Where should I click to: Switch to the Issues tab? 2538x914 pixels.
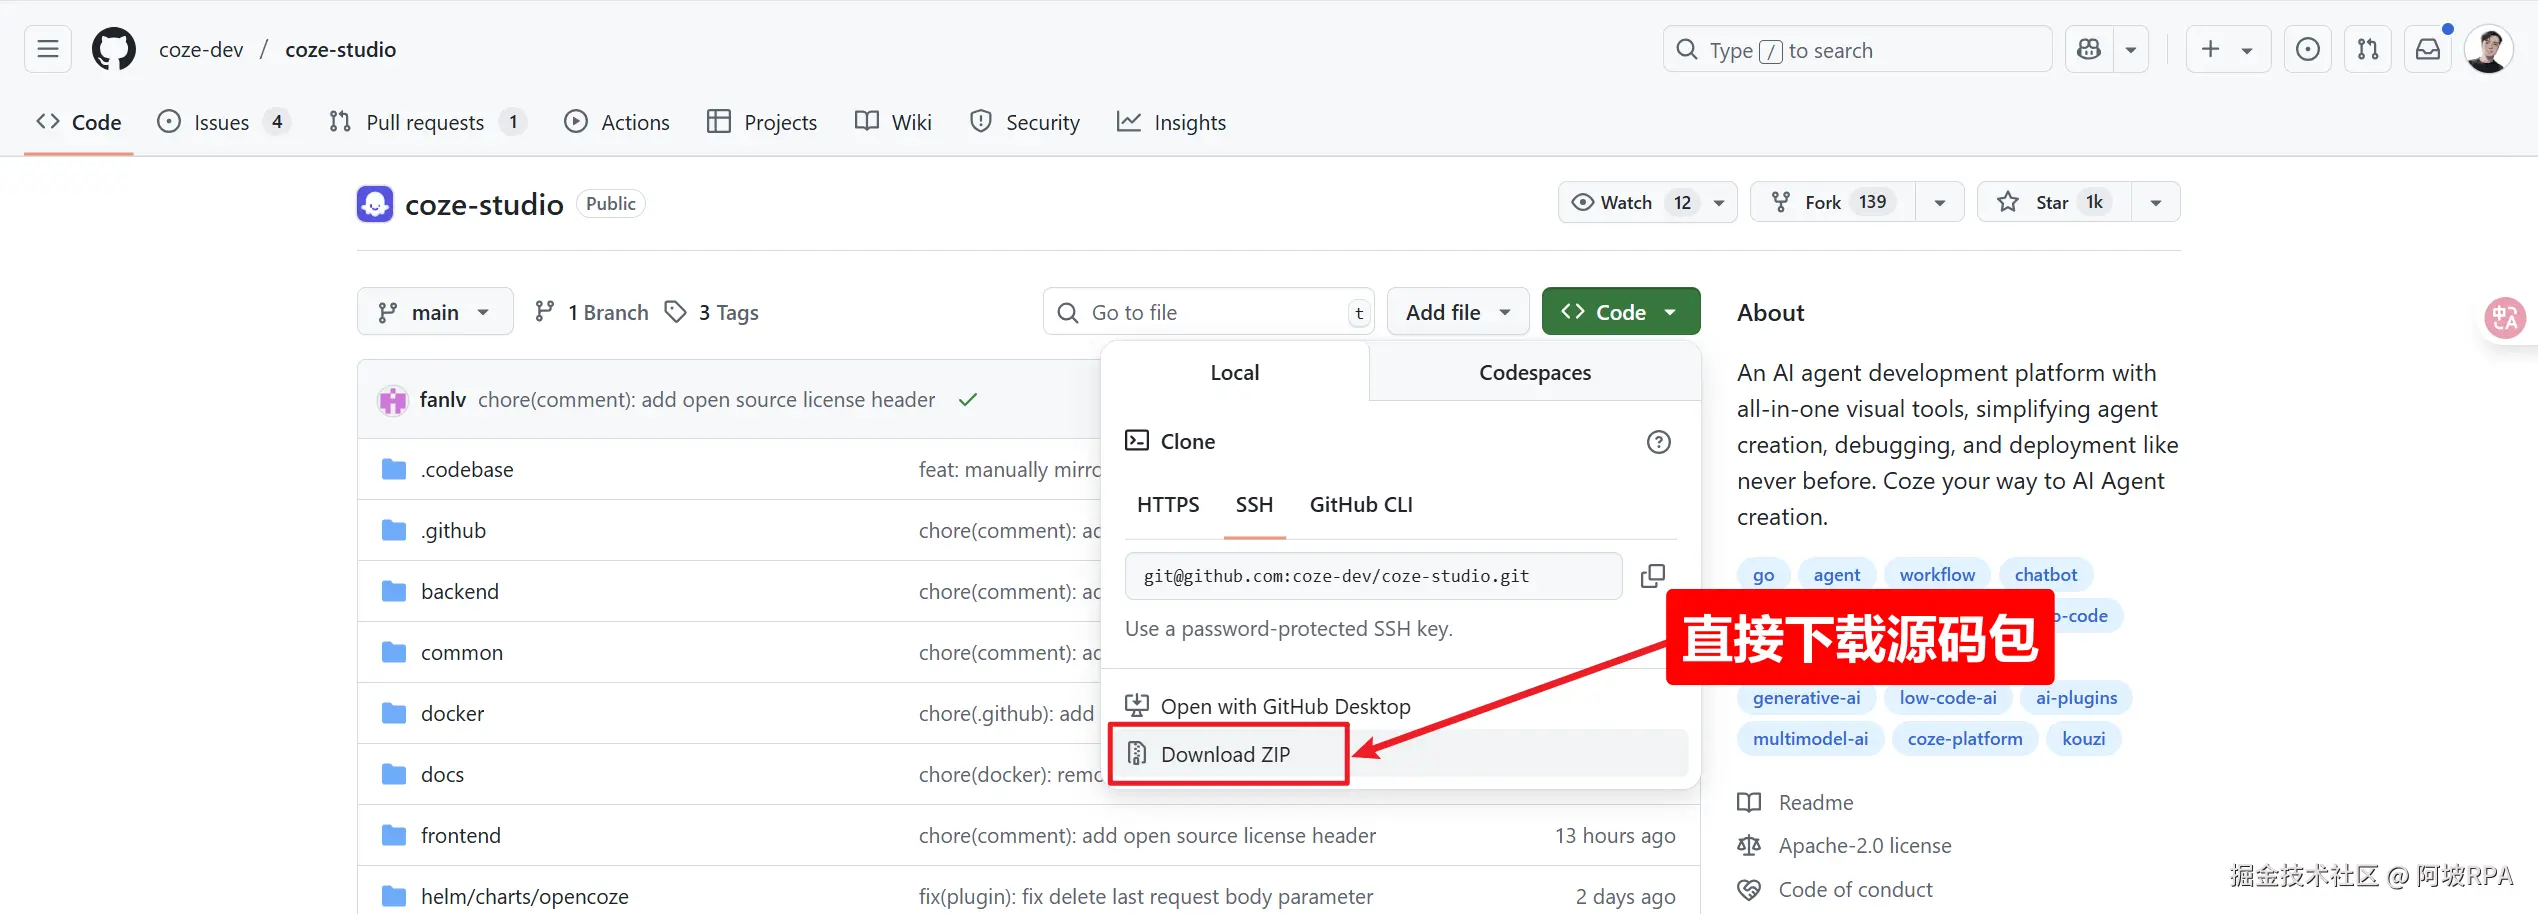(x=224, y=122)
